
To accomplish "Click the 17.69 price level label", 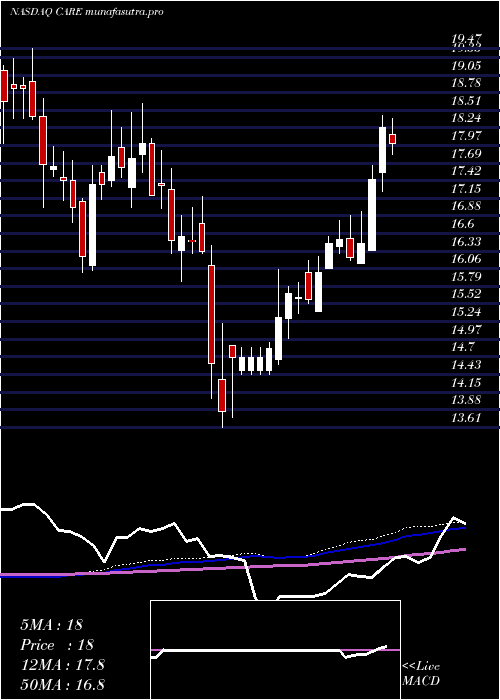I will (466, 154).
